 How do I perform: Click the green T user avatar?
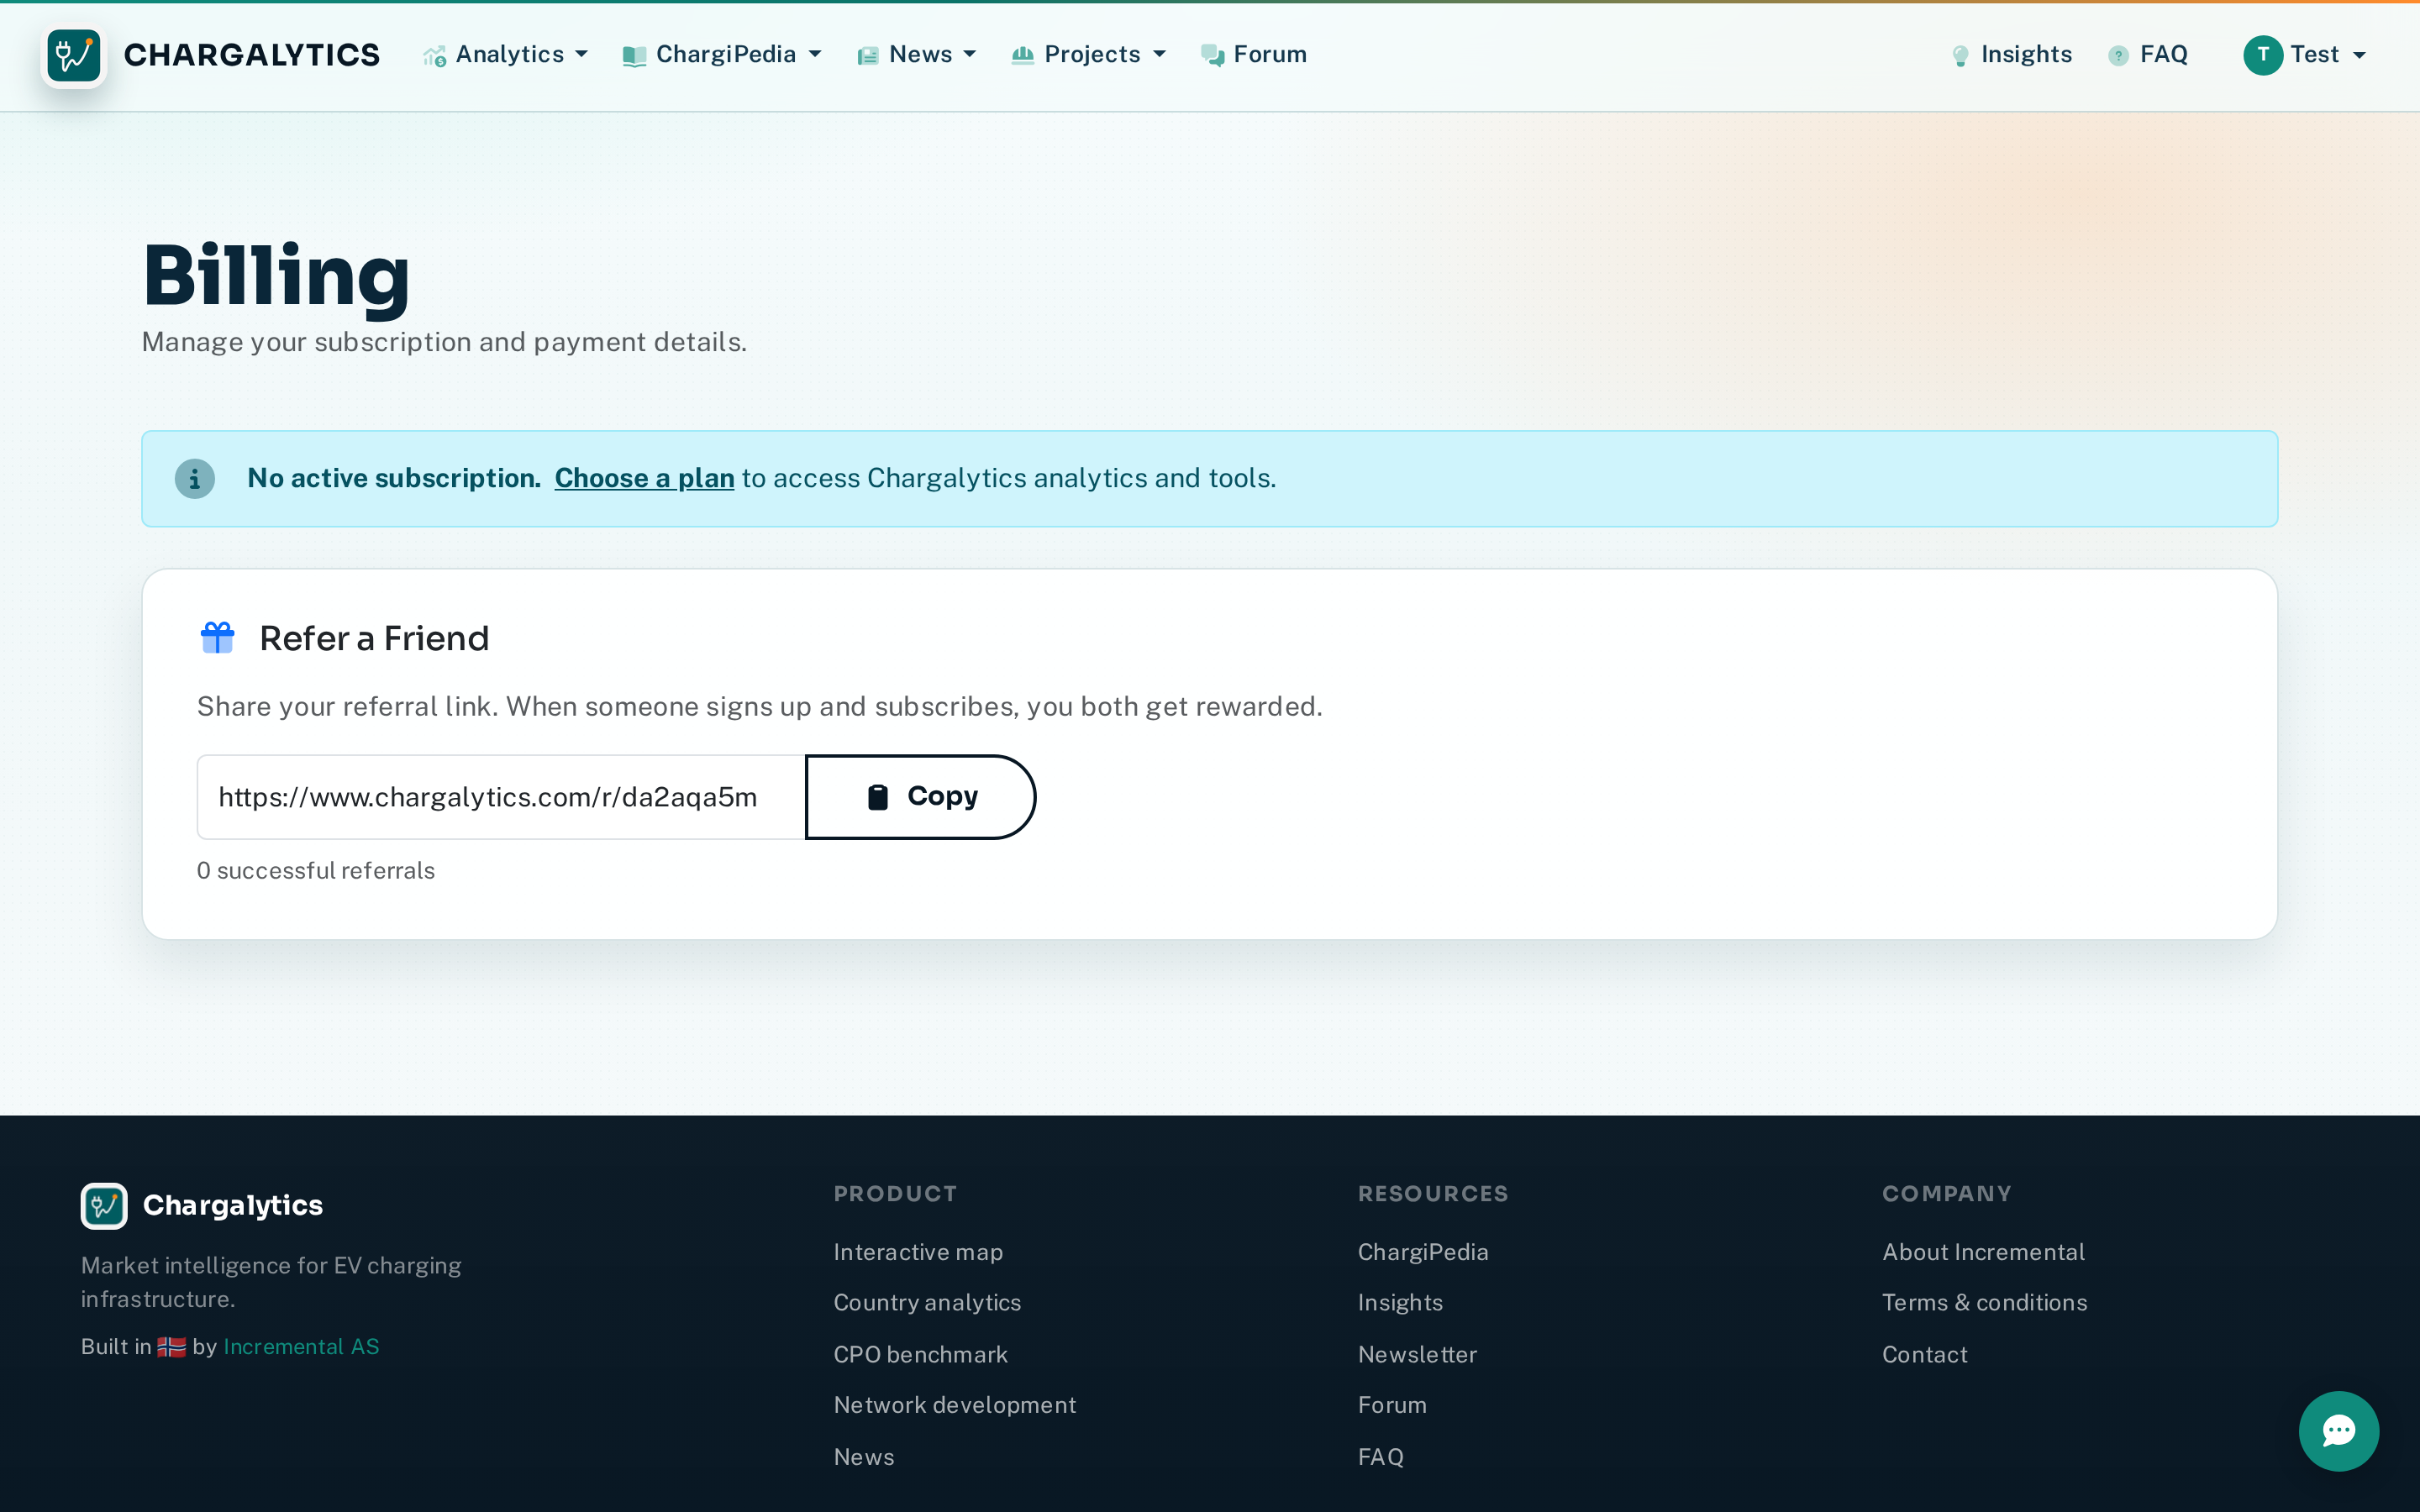2262,55
